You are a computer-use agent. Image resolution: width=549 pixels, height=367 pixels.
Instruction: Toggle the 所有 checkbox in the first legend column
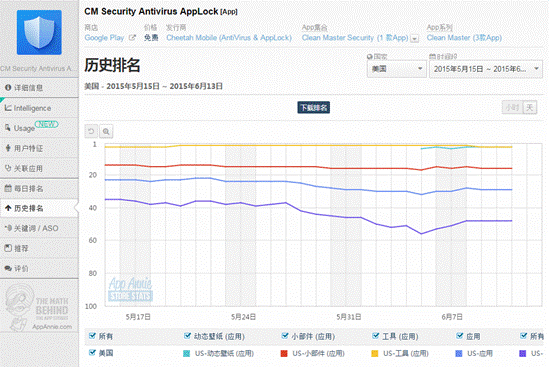(92, 336)
